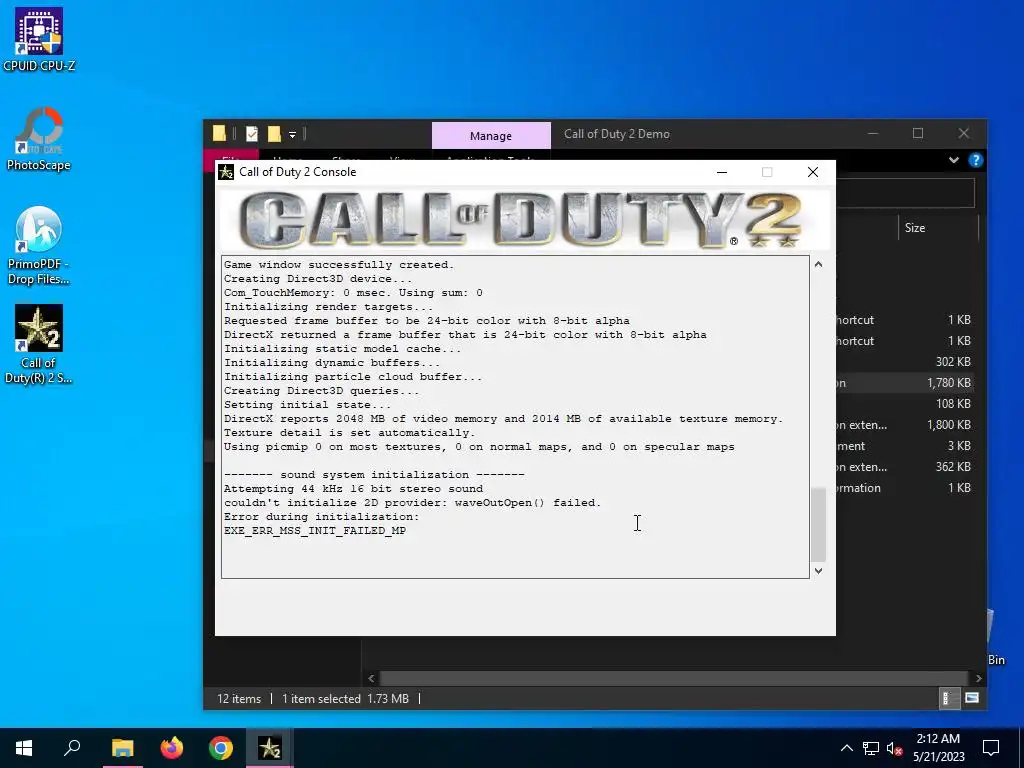
Task: Open the network status tray icon
Action: 871,748
